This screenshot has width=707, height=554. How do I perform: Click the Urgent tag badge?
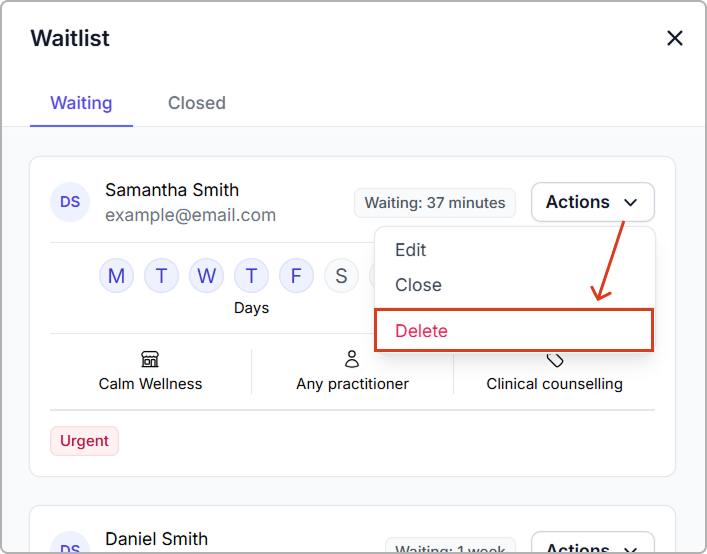pyautogui.click(x=84, y=441)
